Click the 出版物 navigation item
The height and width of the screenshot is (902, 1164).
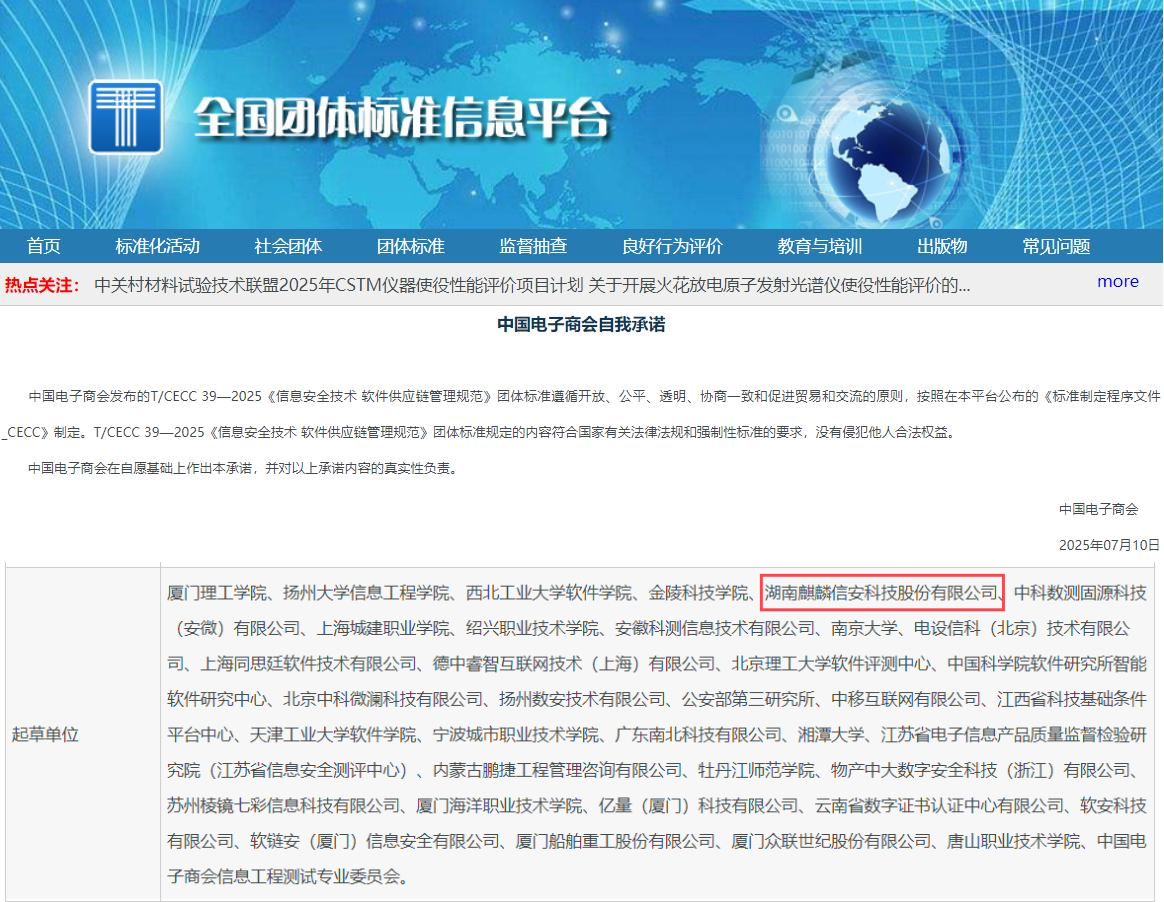(x=942, y=246)
